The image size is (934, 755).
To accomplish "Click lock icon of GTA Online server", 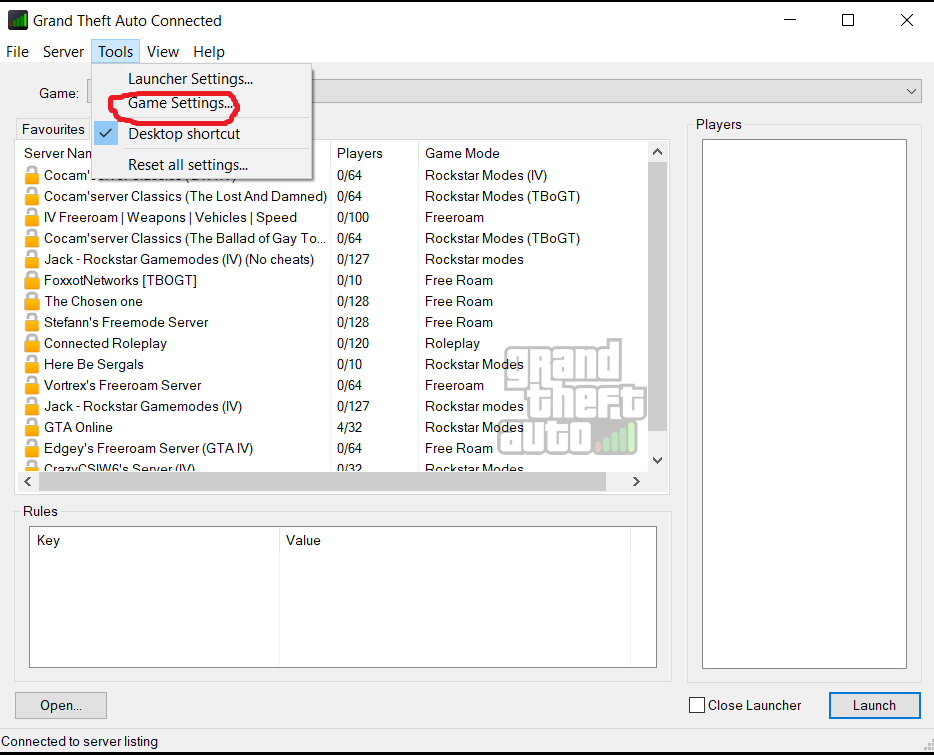I will (32, 428).
